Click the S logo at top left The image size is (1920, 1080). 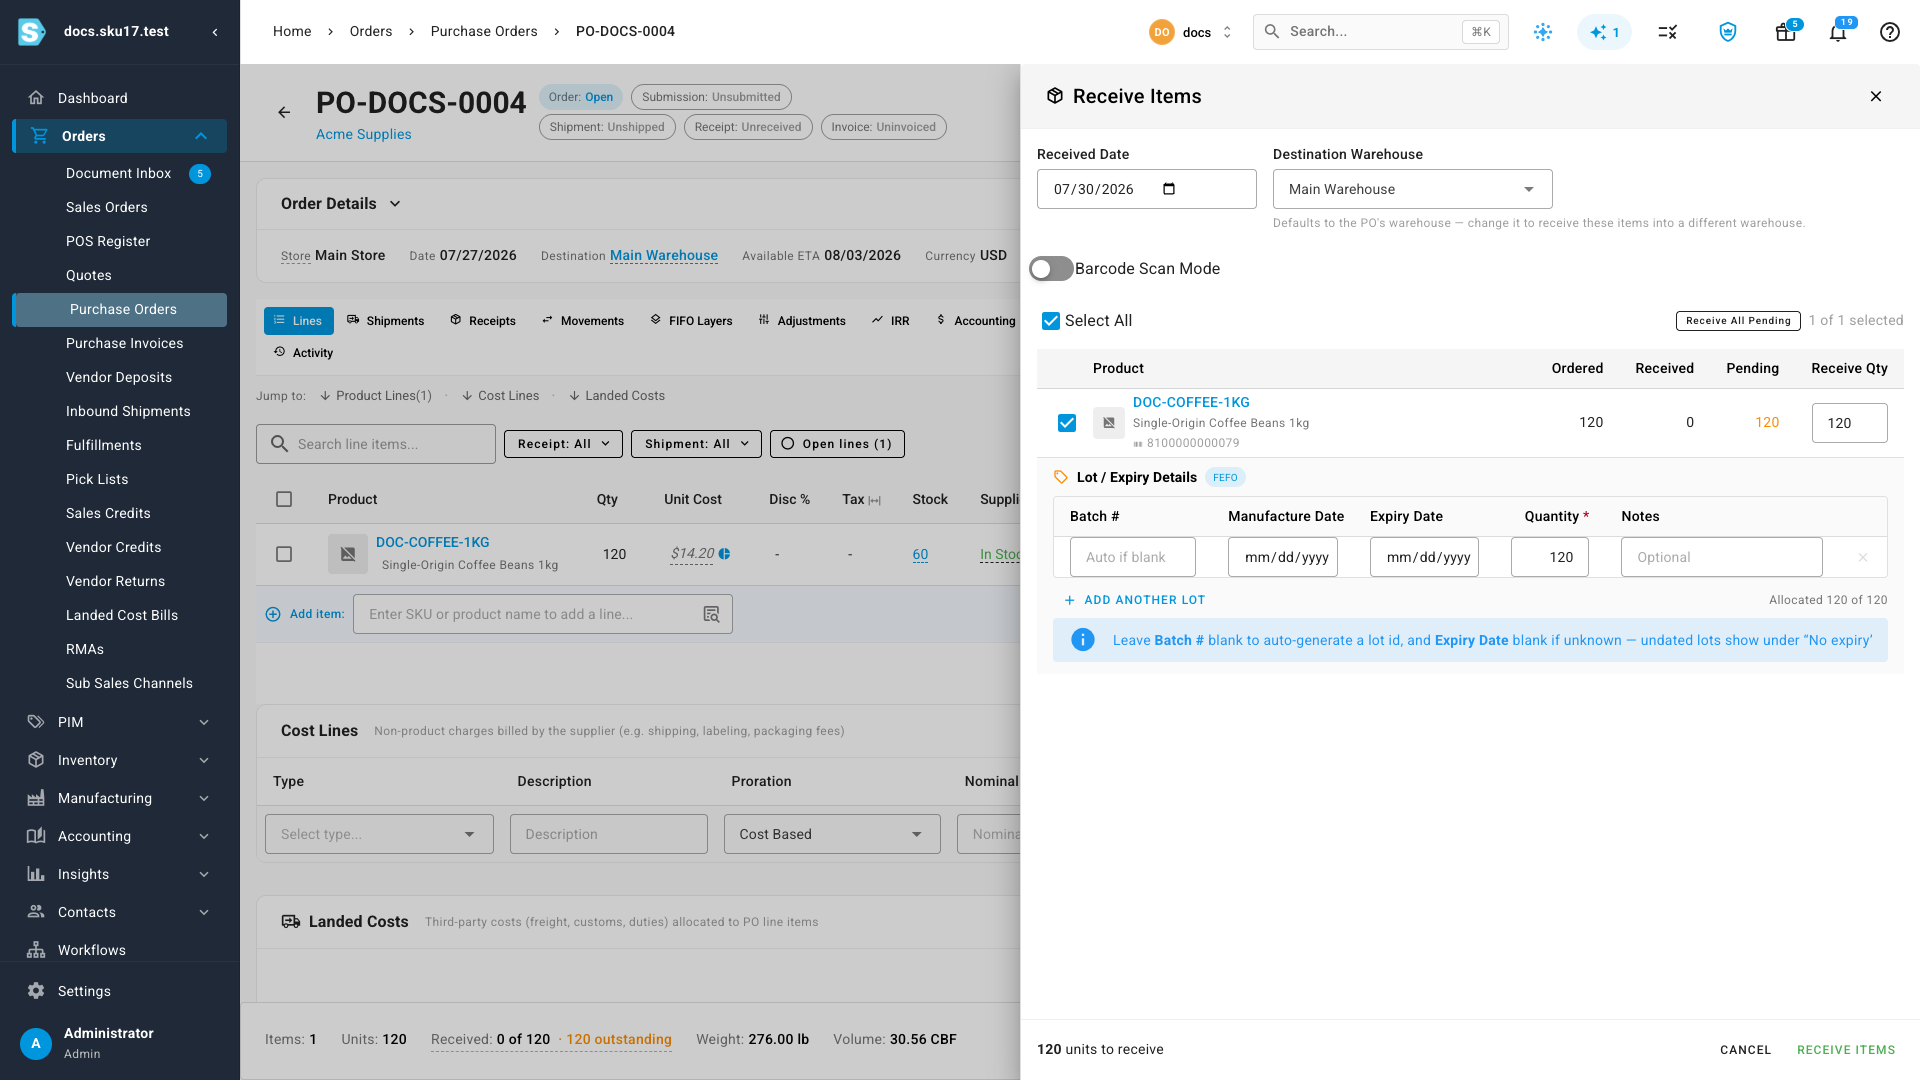pos(32,32)
